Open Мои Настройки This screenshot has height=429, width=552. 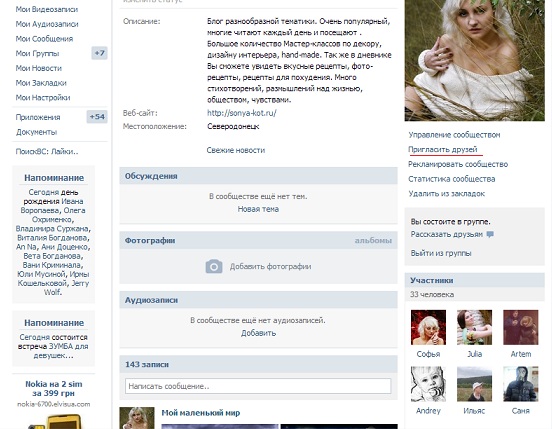point(43,98)
